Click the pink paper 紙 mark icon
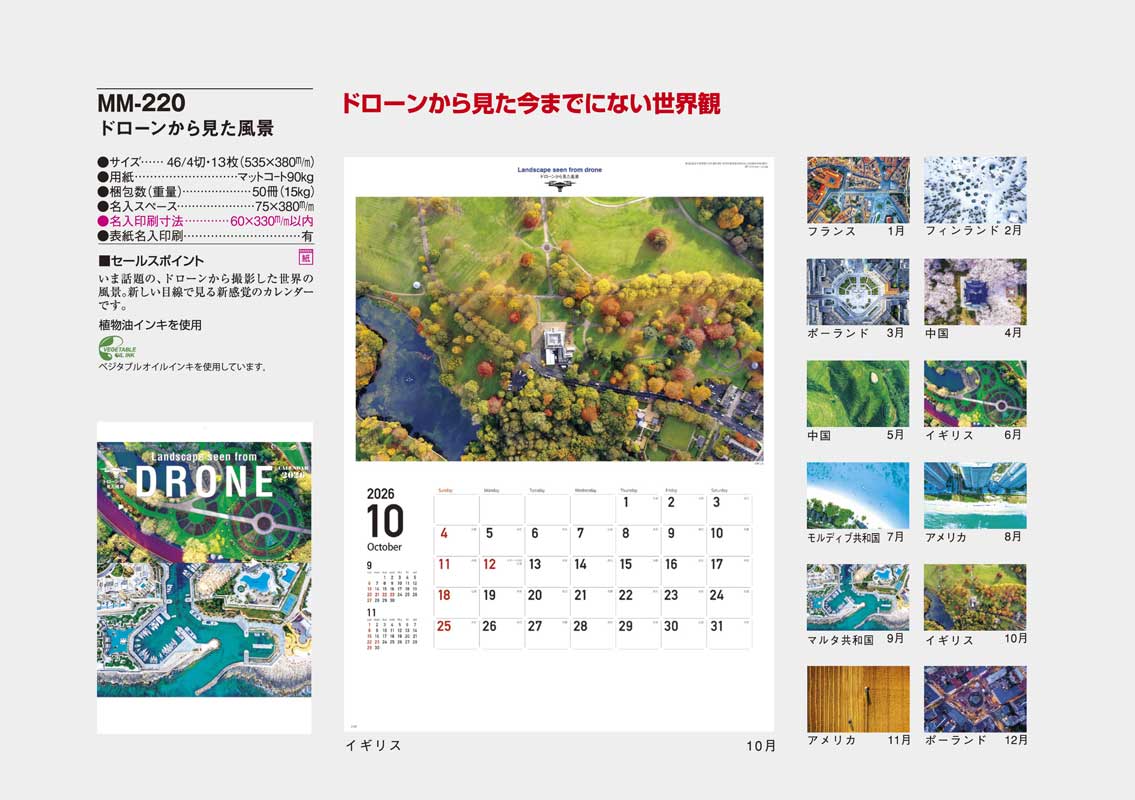Screen dimensions: 1135x800 coord(305,258)
